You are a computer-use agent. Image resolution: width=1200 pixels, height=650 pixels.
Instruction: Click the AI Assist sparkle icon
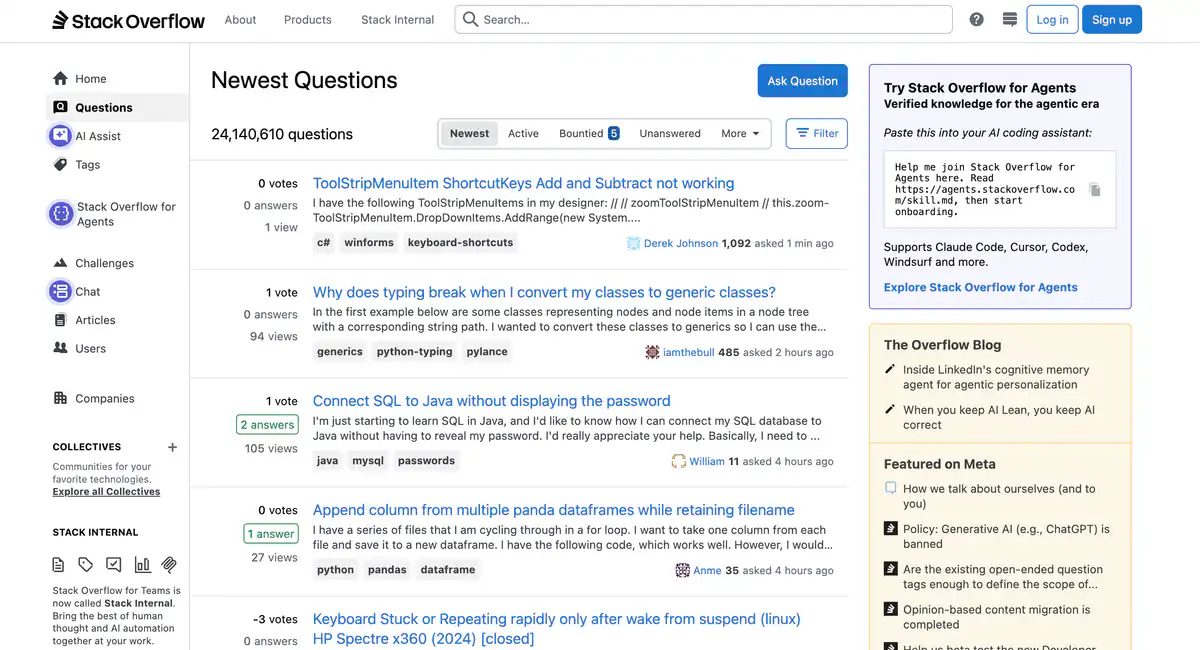click(60, 136)
